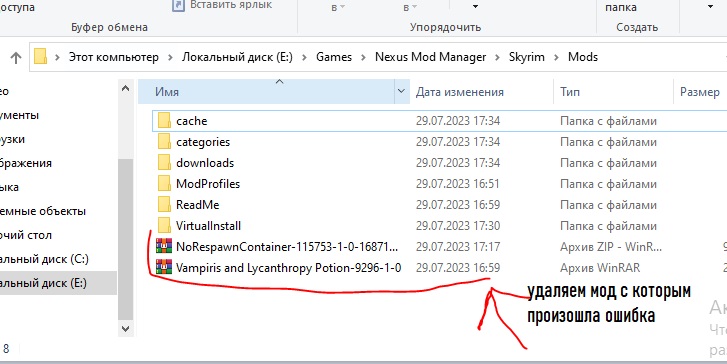This screenshot has height=364, width=727.
Task: Open dropdown arrow in the Создать group
Action: click(710, 7)
